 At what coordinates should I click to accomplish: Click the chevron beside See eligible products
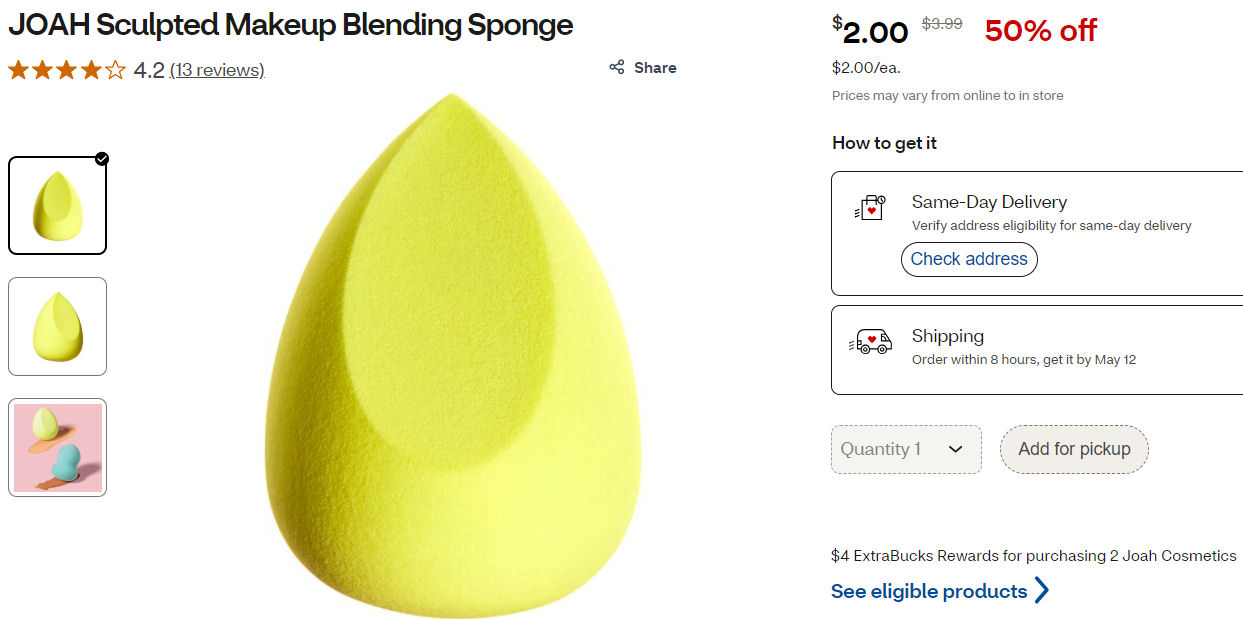[x=1041, y=591]
